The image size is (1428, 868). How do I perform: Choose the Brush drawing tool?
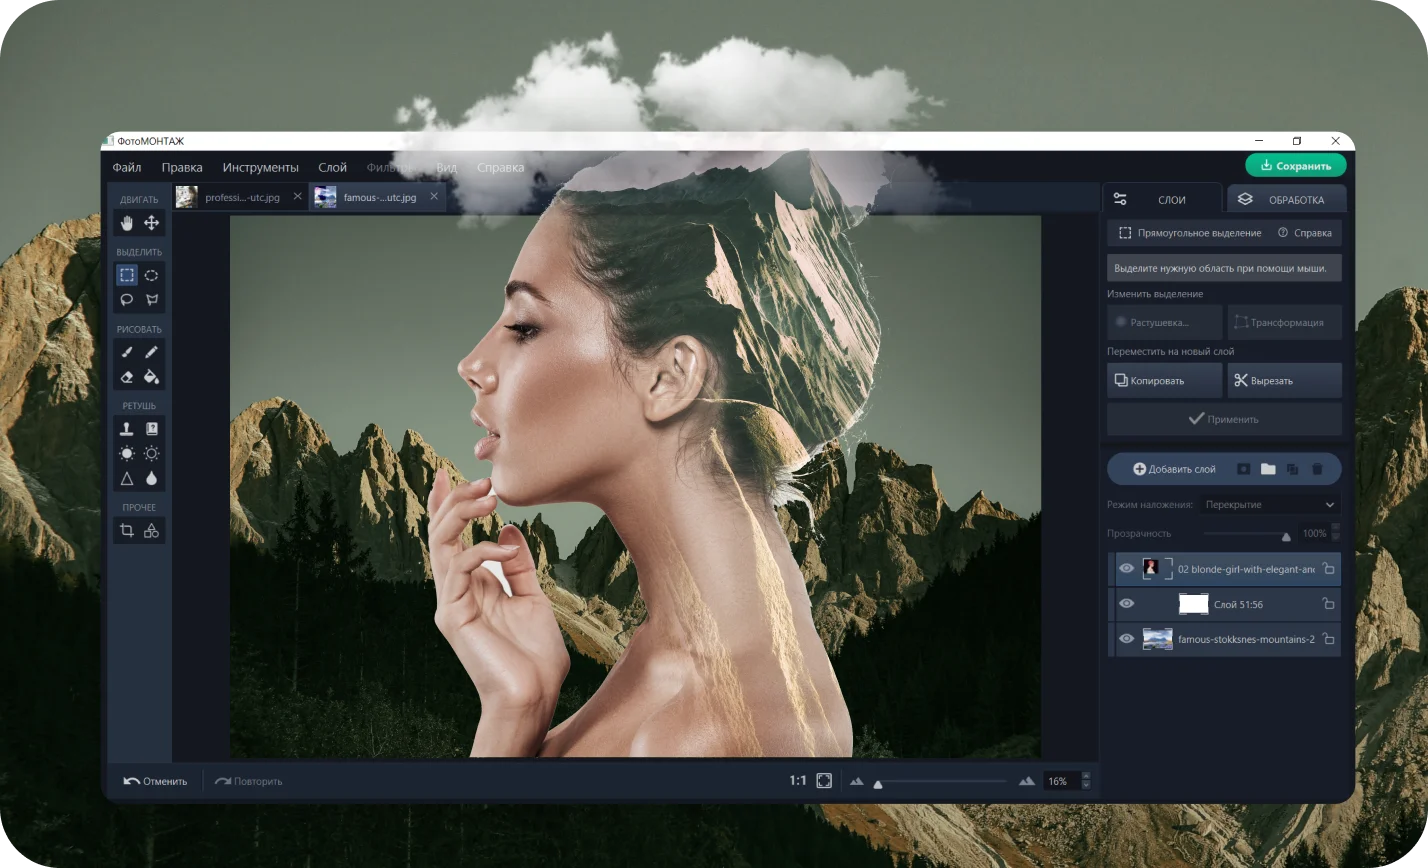[127, 352]
